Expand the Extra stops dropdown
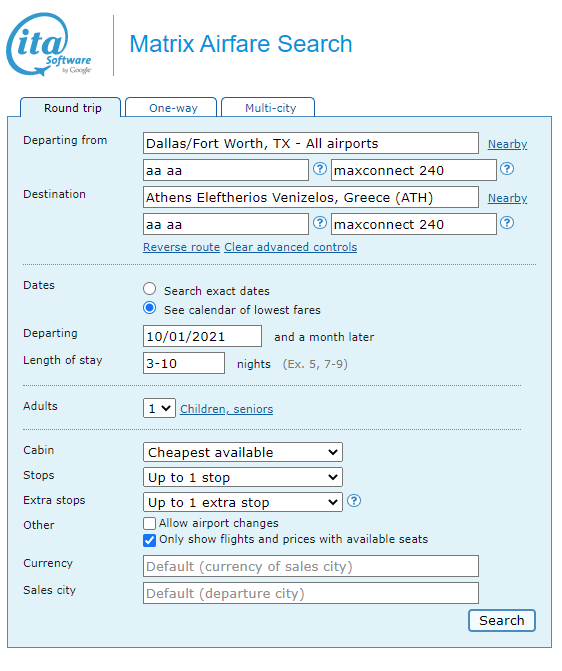Screen dimensions: 562x671 point(243,502)
